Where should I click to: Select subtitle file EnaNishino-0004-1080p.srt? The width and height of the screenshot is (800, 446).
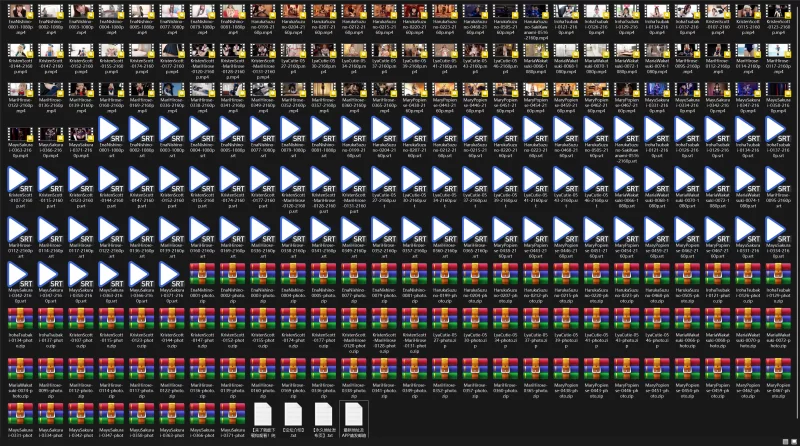click(203, 138)
